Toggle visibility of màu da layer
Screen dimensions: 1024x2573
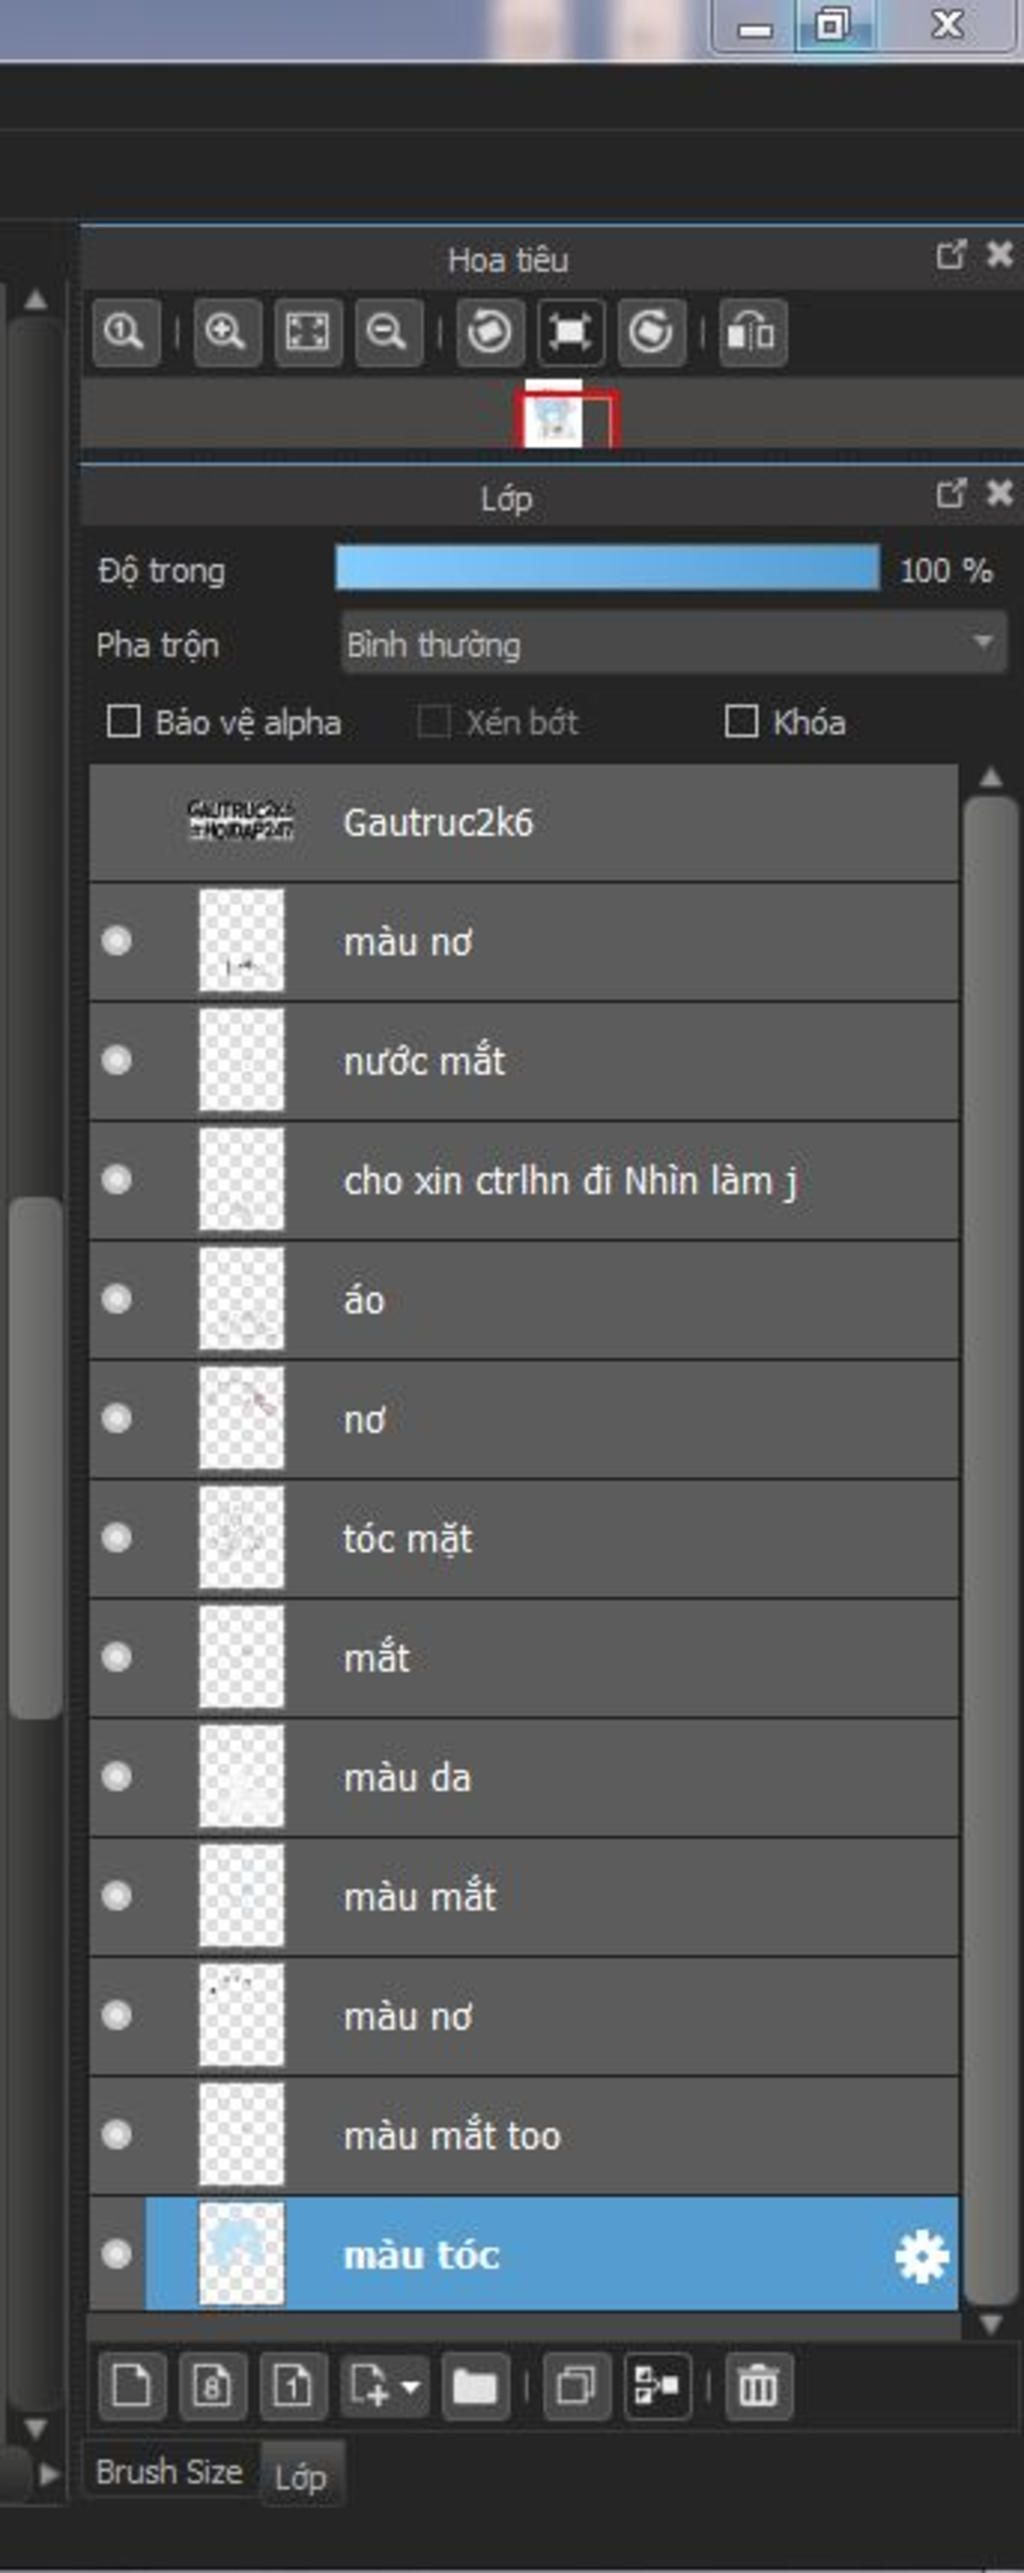coord(117,1777)
